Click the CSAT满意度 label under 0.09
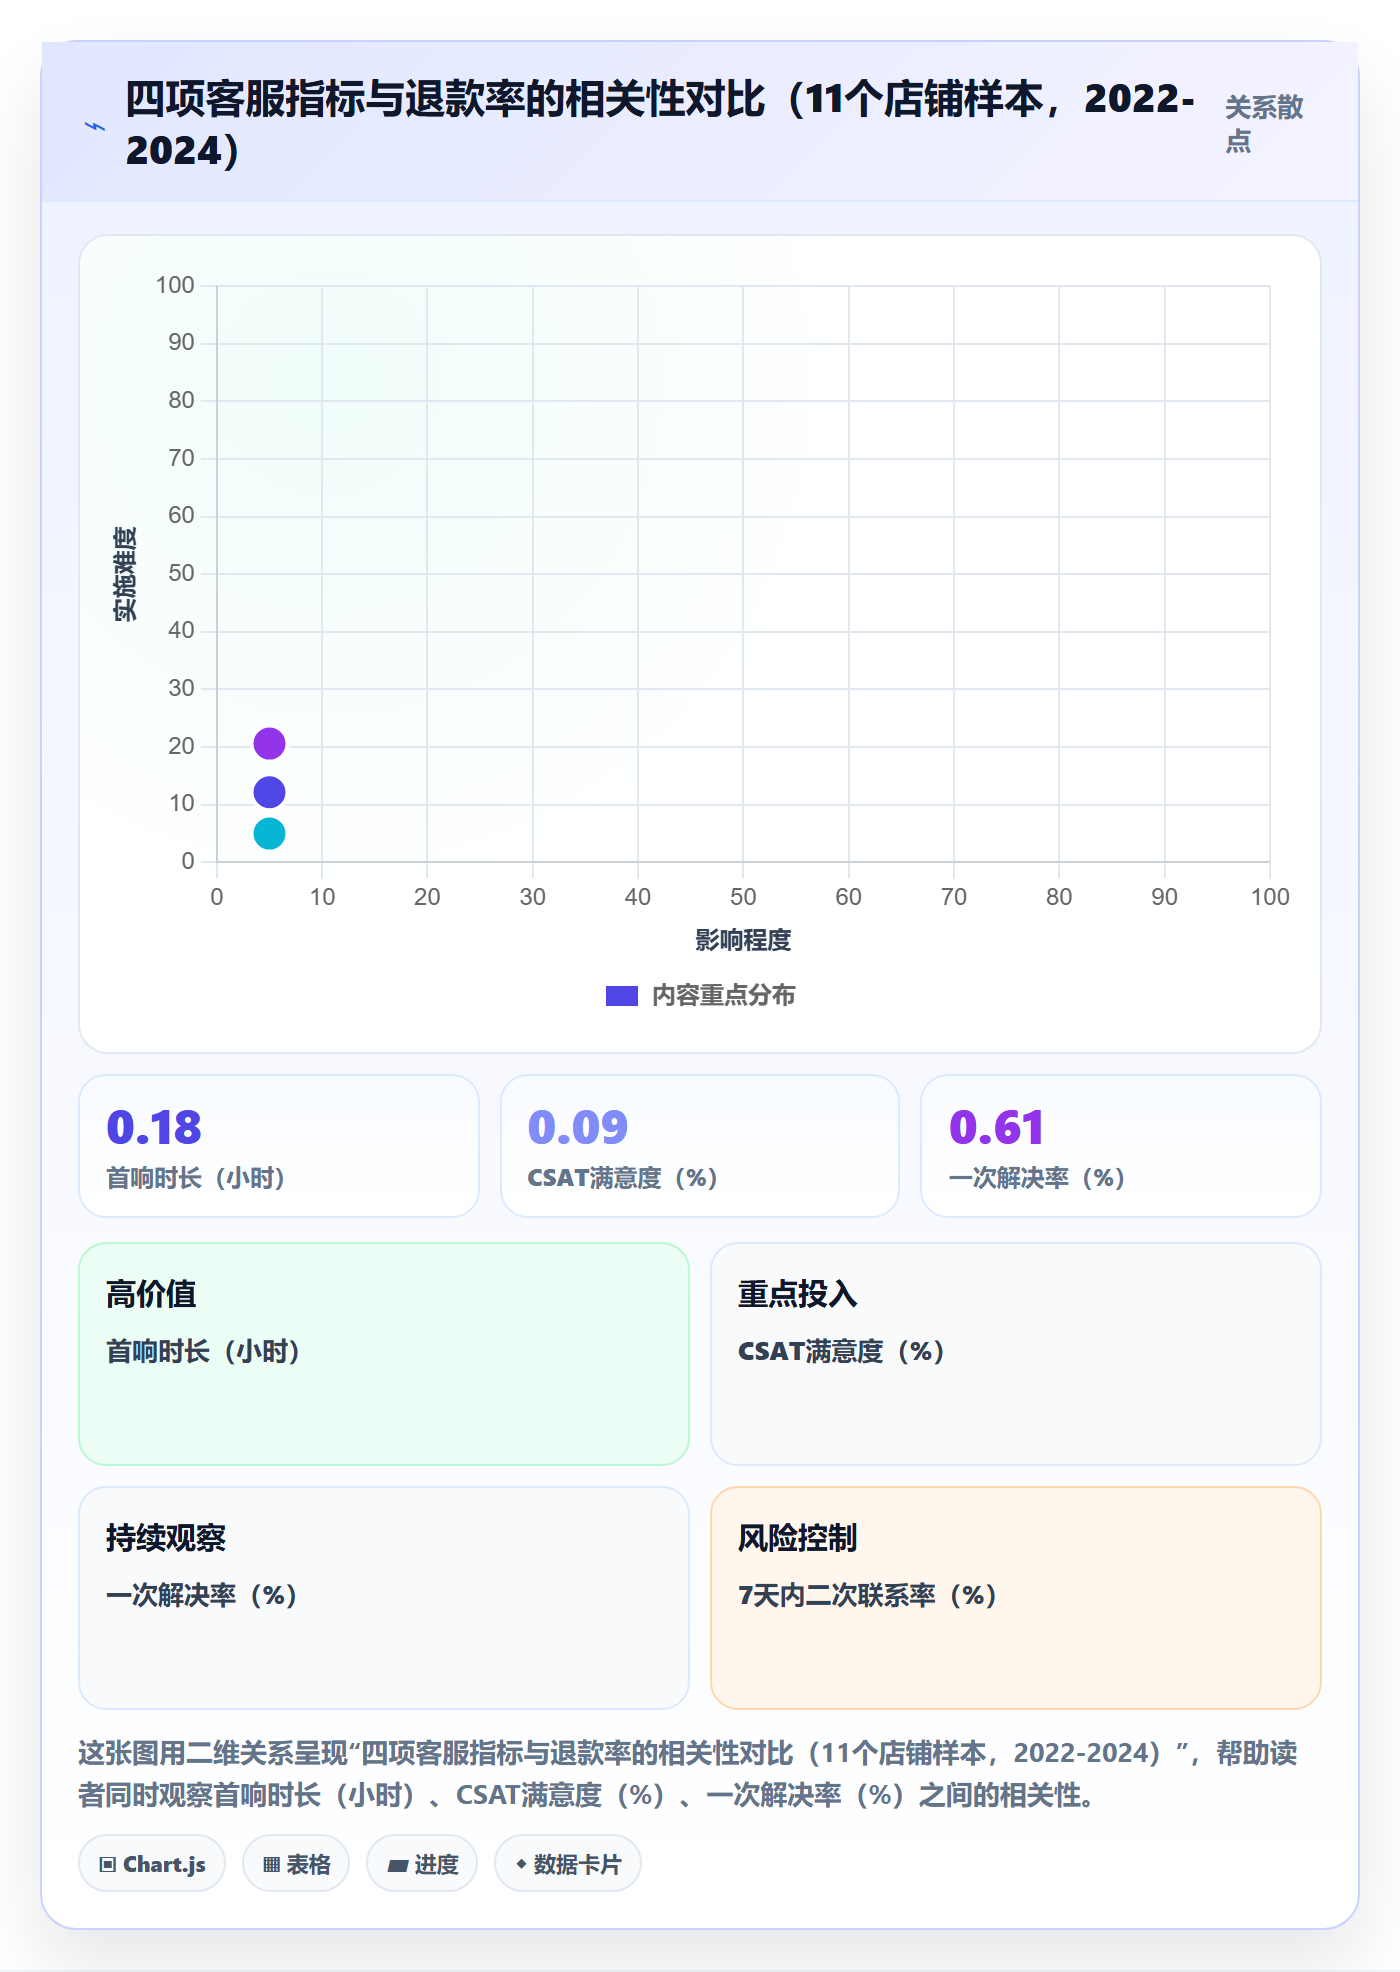 623,1178
